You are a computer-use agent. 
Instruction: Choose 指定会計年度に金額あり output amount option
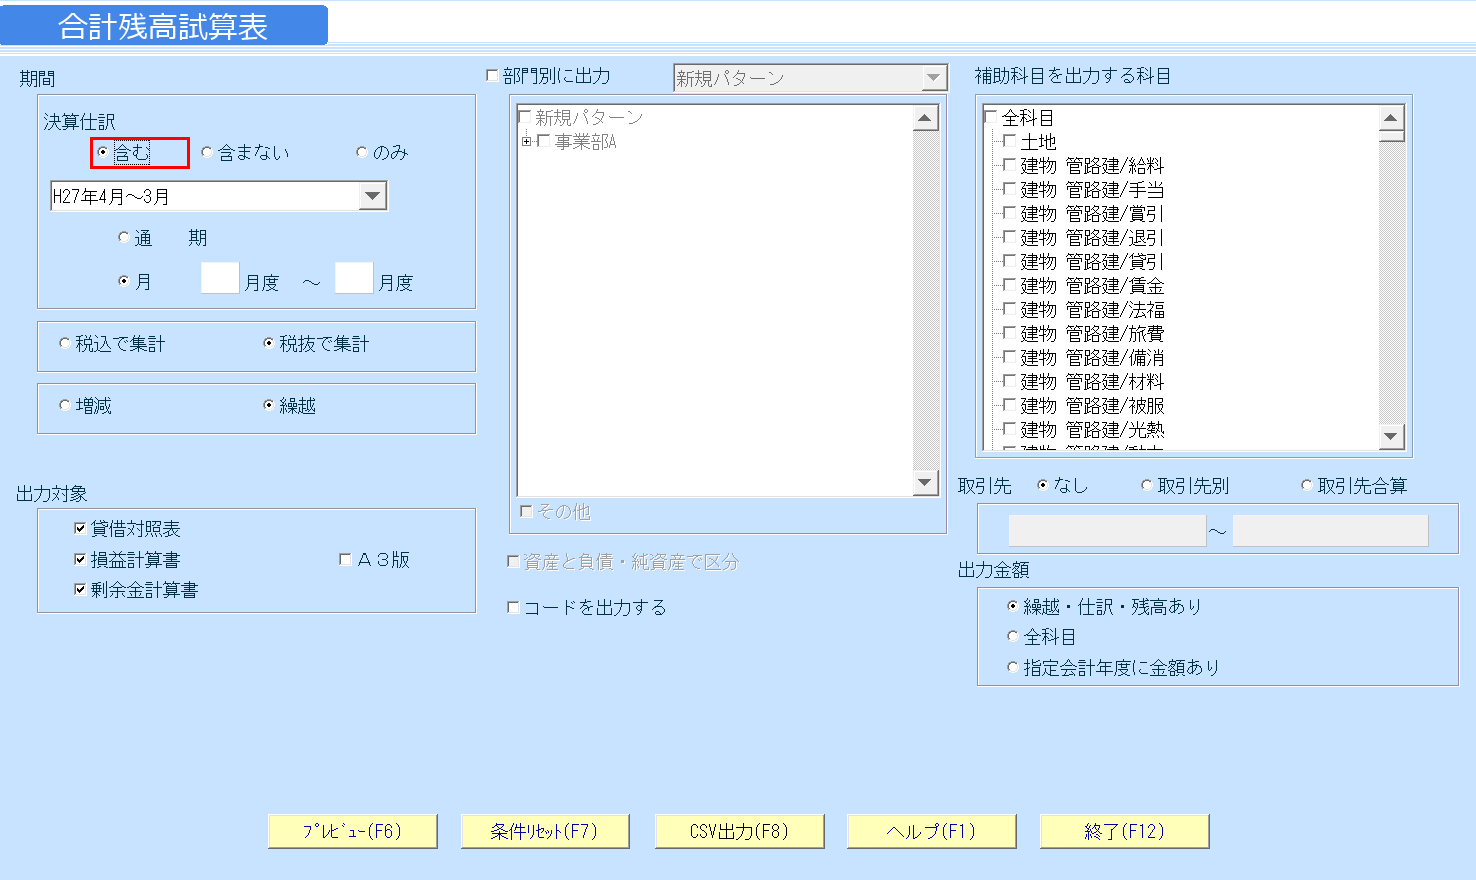(1012, 667)
